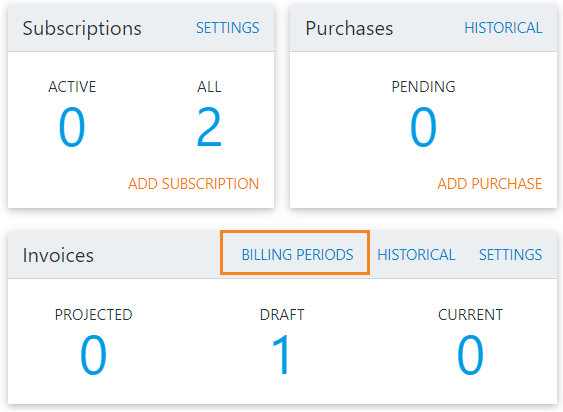Image resolution: width=563 pixels, height=412 pixels.
Task: Click ADD SUBSCRIPTION link
Action: pos(194,184)
